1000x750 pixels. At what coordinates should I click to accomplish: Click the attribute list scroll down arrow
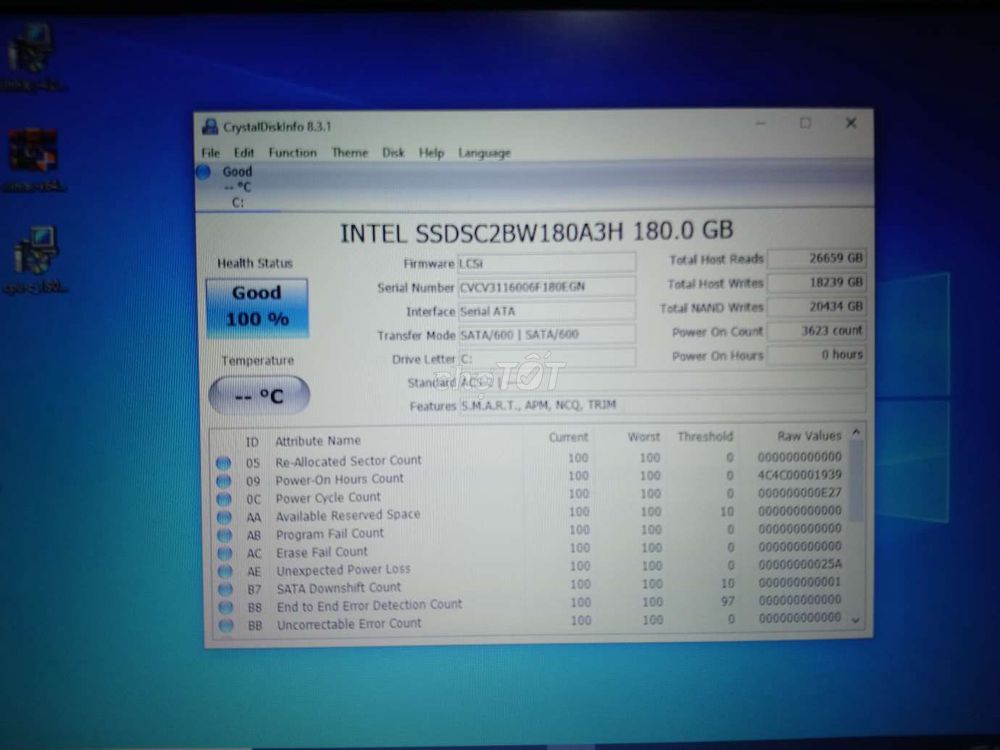[x=857, y=620]
